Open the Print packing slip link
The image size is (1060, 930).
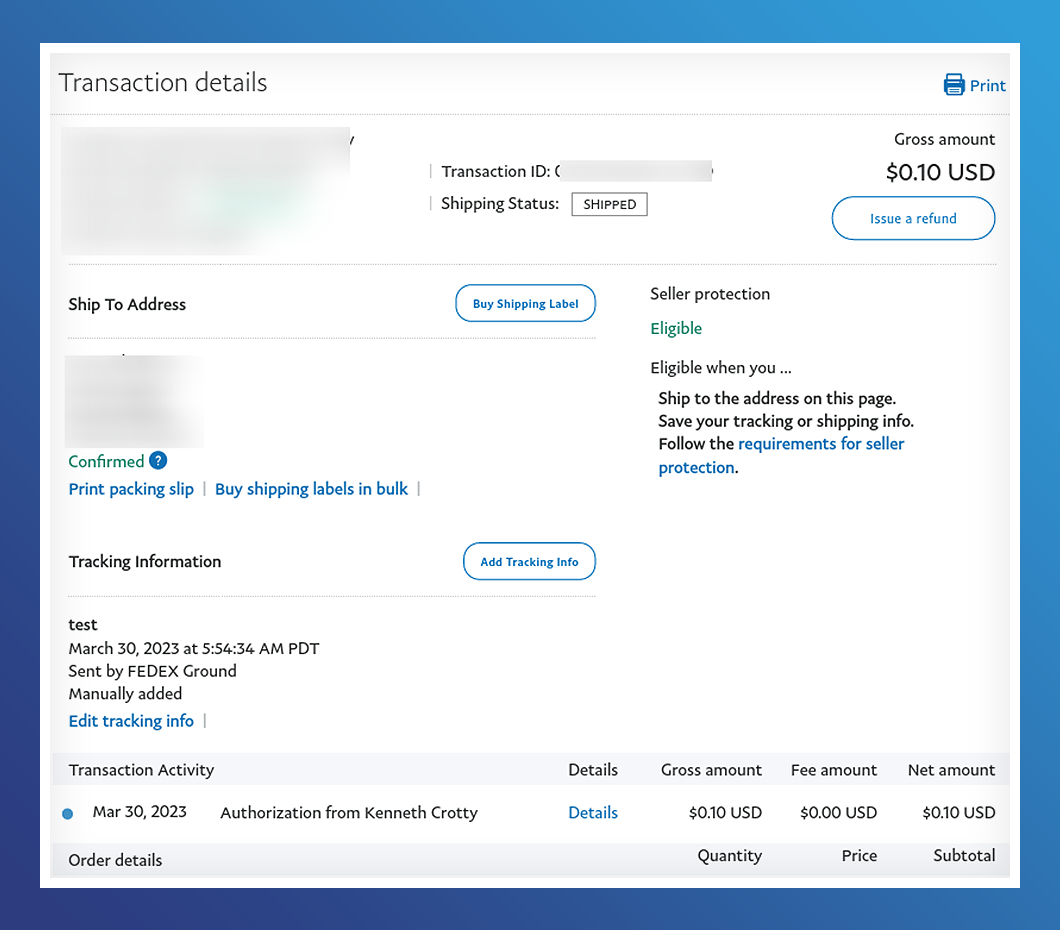(x=131, y=489)
